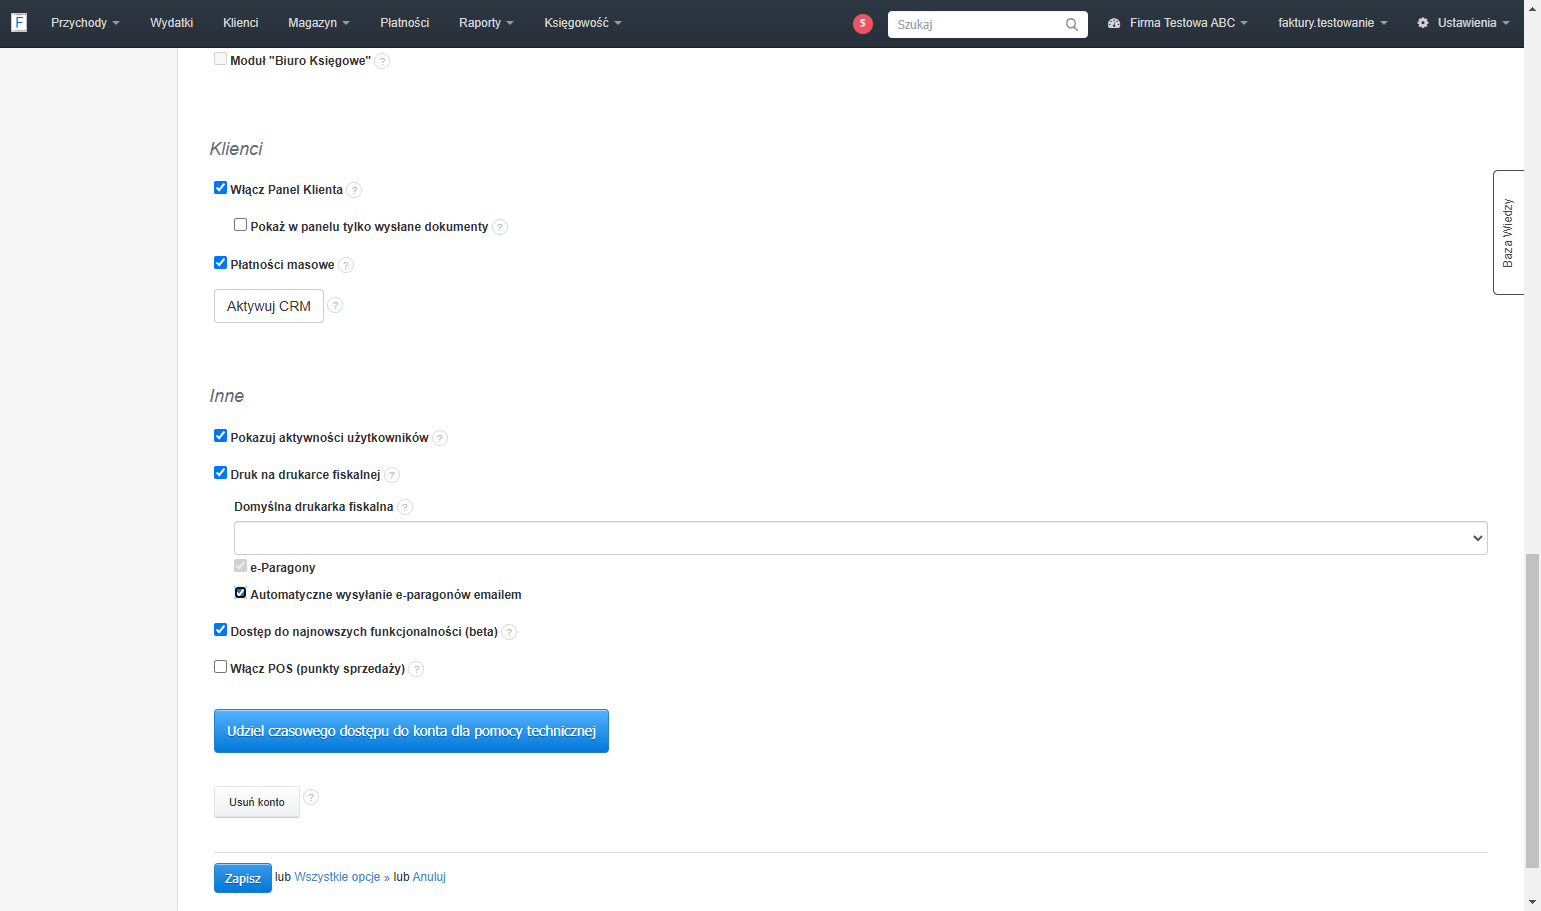Show help for Włącz POS
Image resolution: width=1541 pixels, height=911 pixels.
click(x=416, y=669)
